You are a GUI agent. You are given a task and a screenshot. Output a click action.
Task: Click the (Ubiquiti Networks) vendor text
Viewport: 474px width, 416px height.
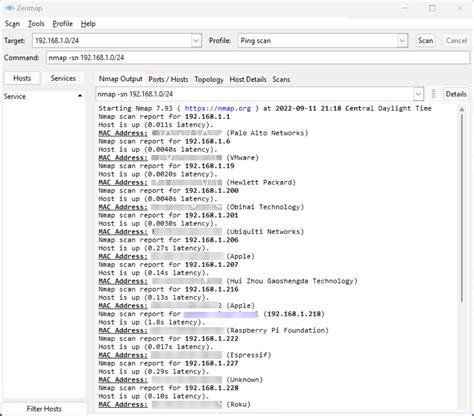pyautogui.click(x=265, y=232)
